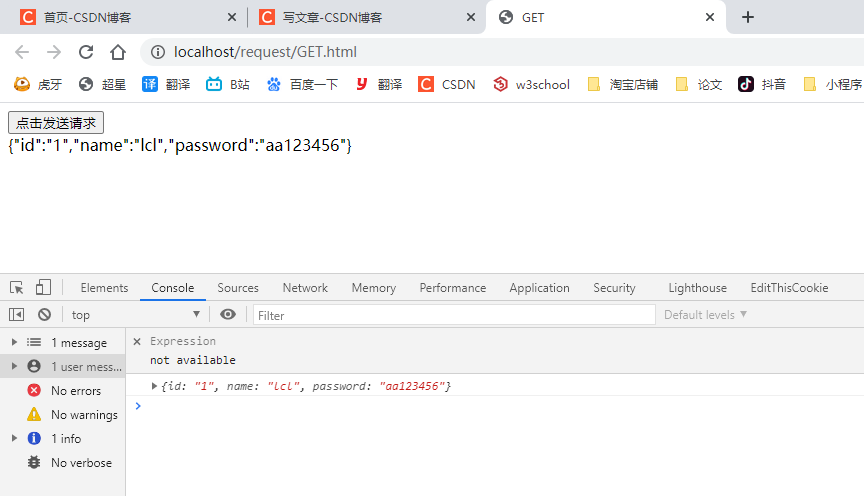Open the Lighthouse DevTools tab
Screen dimensions: 864x496
[x=698, y=288]
